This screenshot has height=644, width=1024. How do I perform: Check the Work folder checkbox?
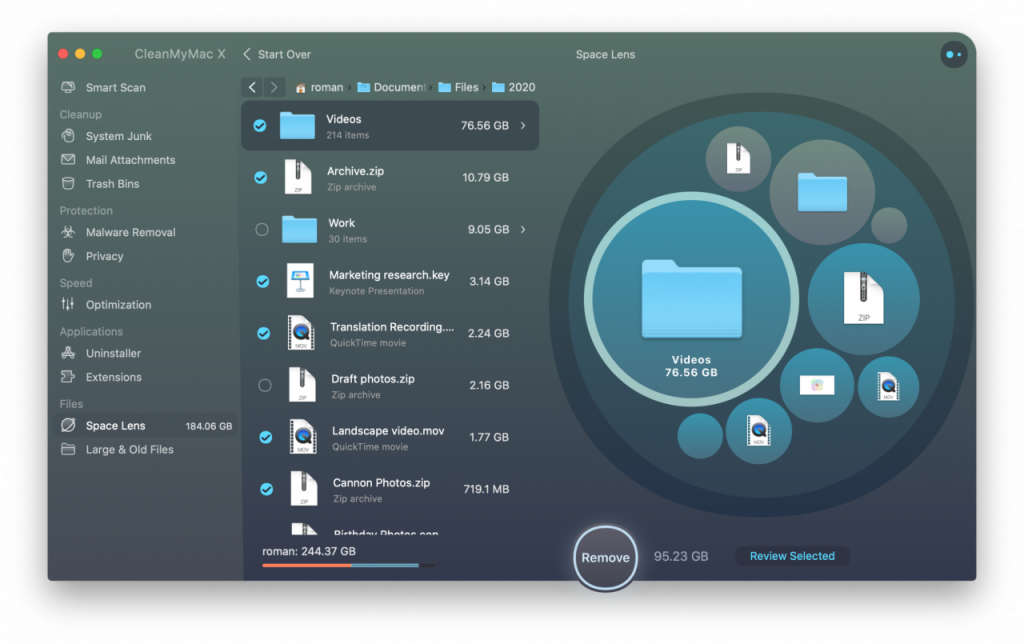point(262,229)
